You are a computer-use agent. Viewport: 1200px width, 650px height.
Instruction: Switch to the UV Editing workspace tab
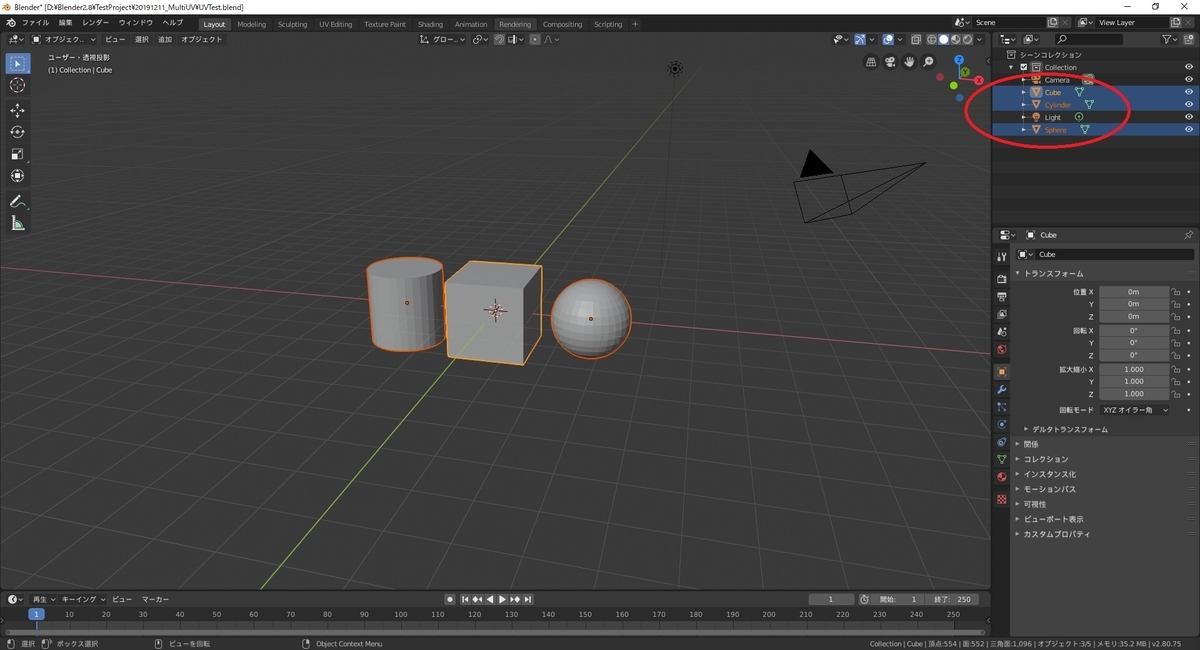336,24
